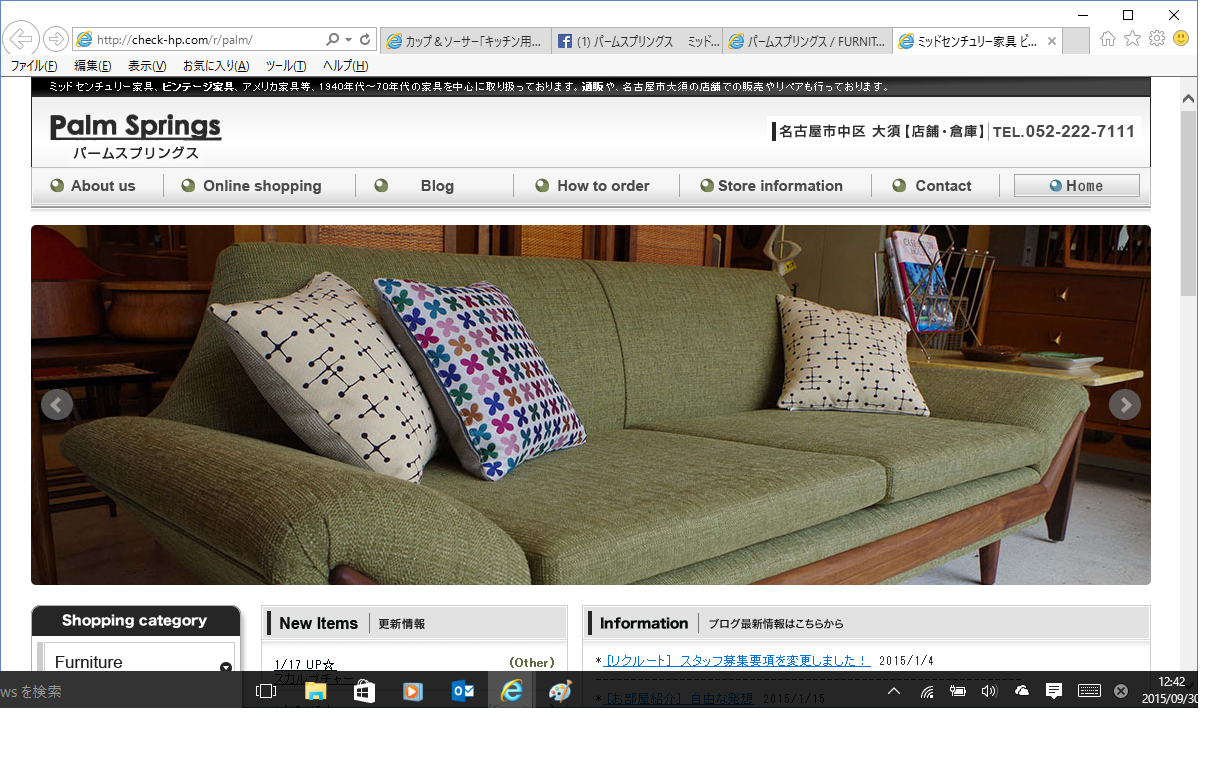
Task: Click the Home button in site navigation
Action: click(x=1076, y=186)
